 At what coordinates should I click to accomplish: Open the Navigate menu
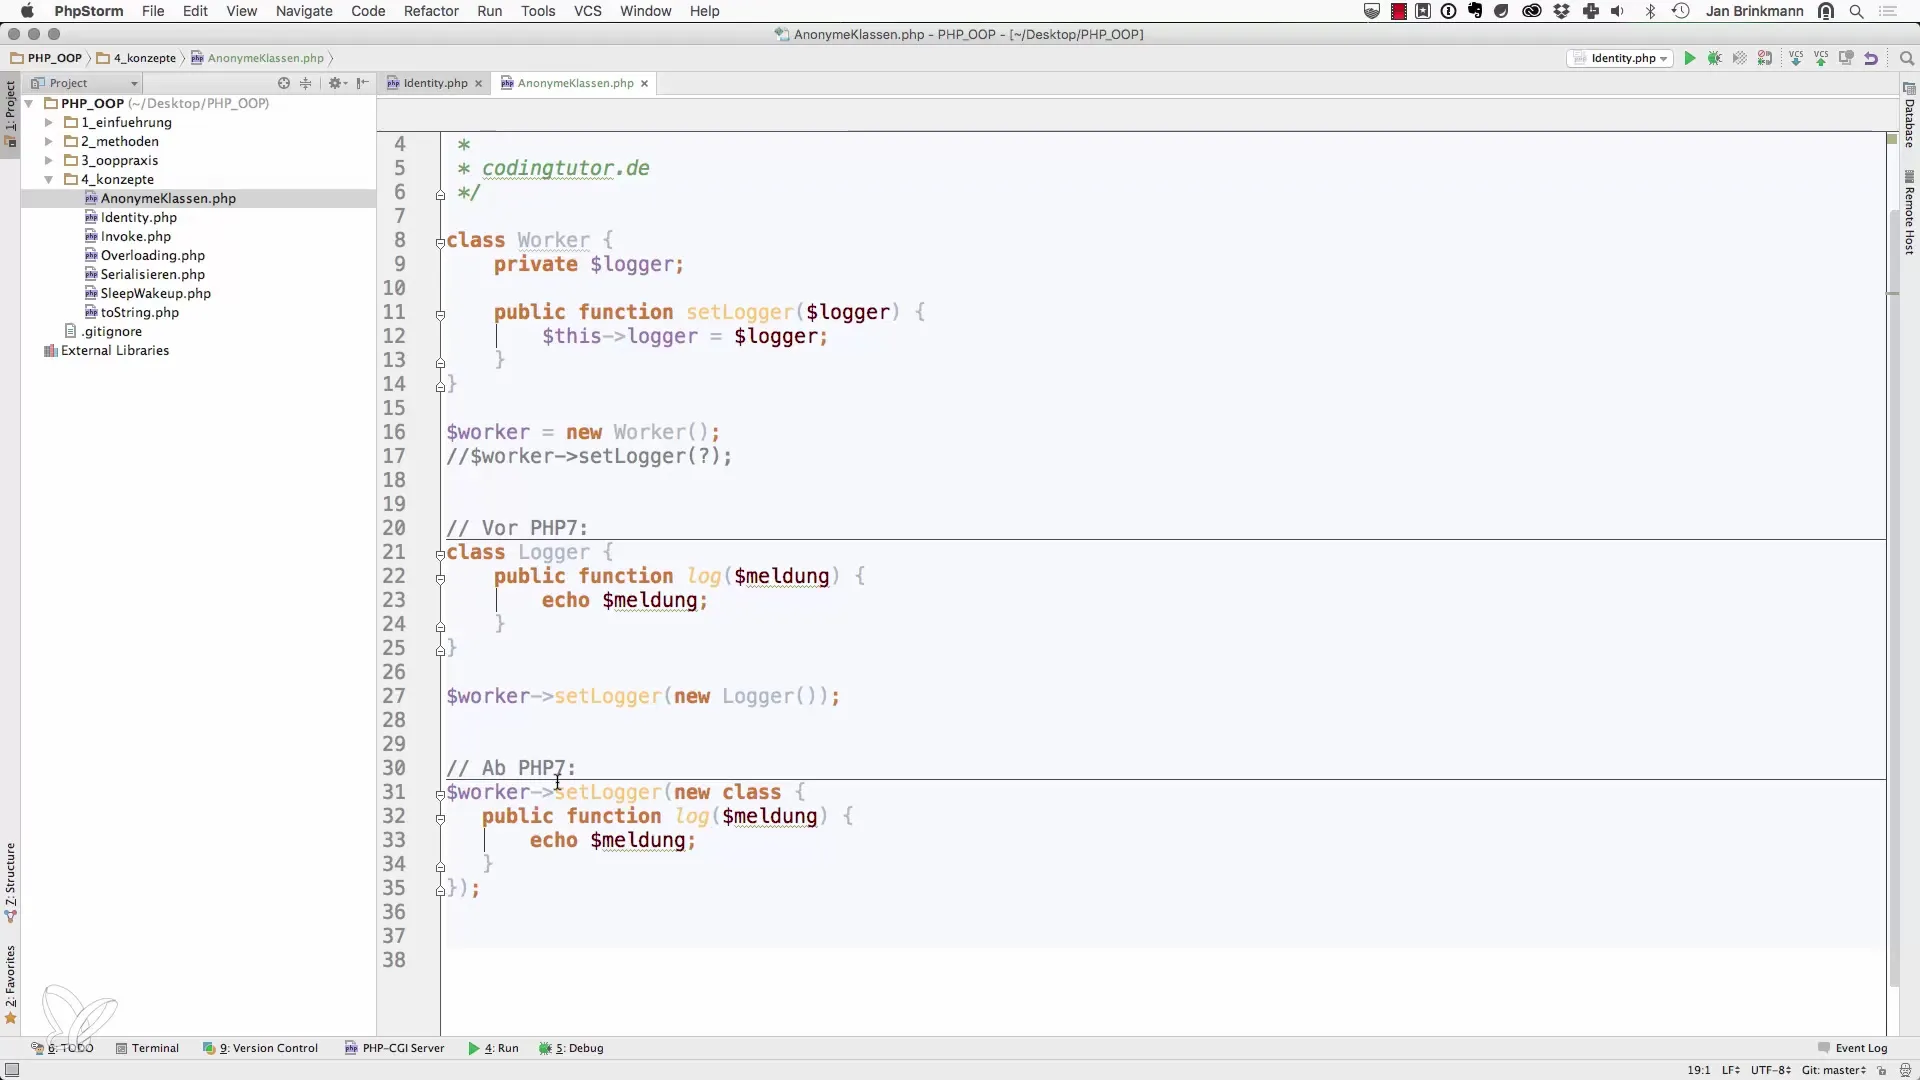(304, 11)
